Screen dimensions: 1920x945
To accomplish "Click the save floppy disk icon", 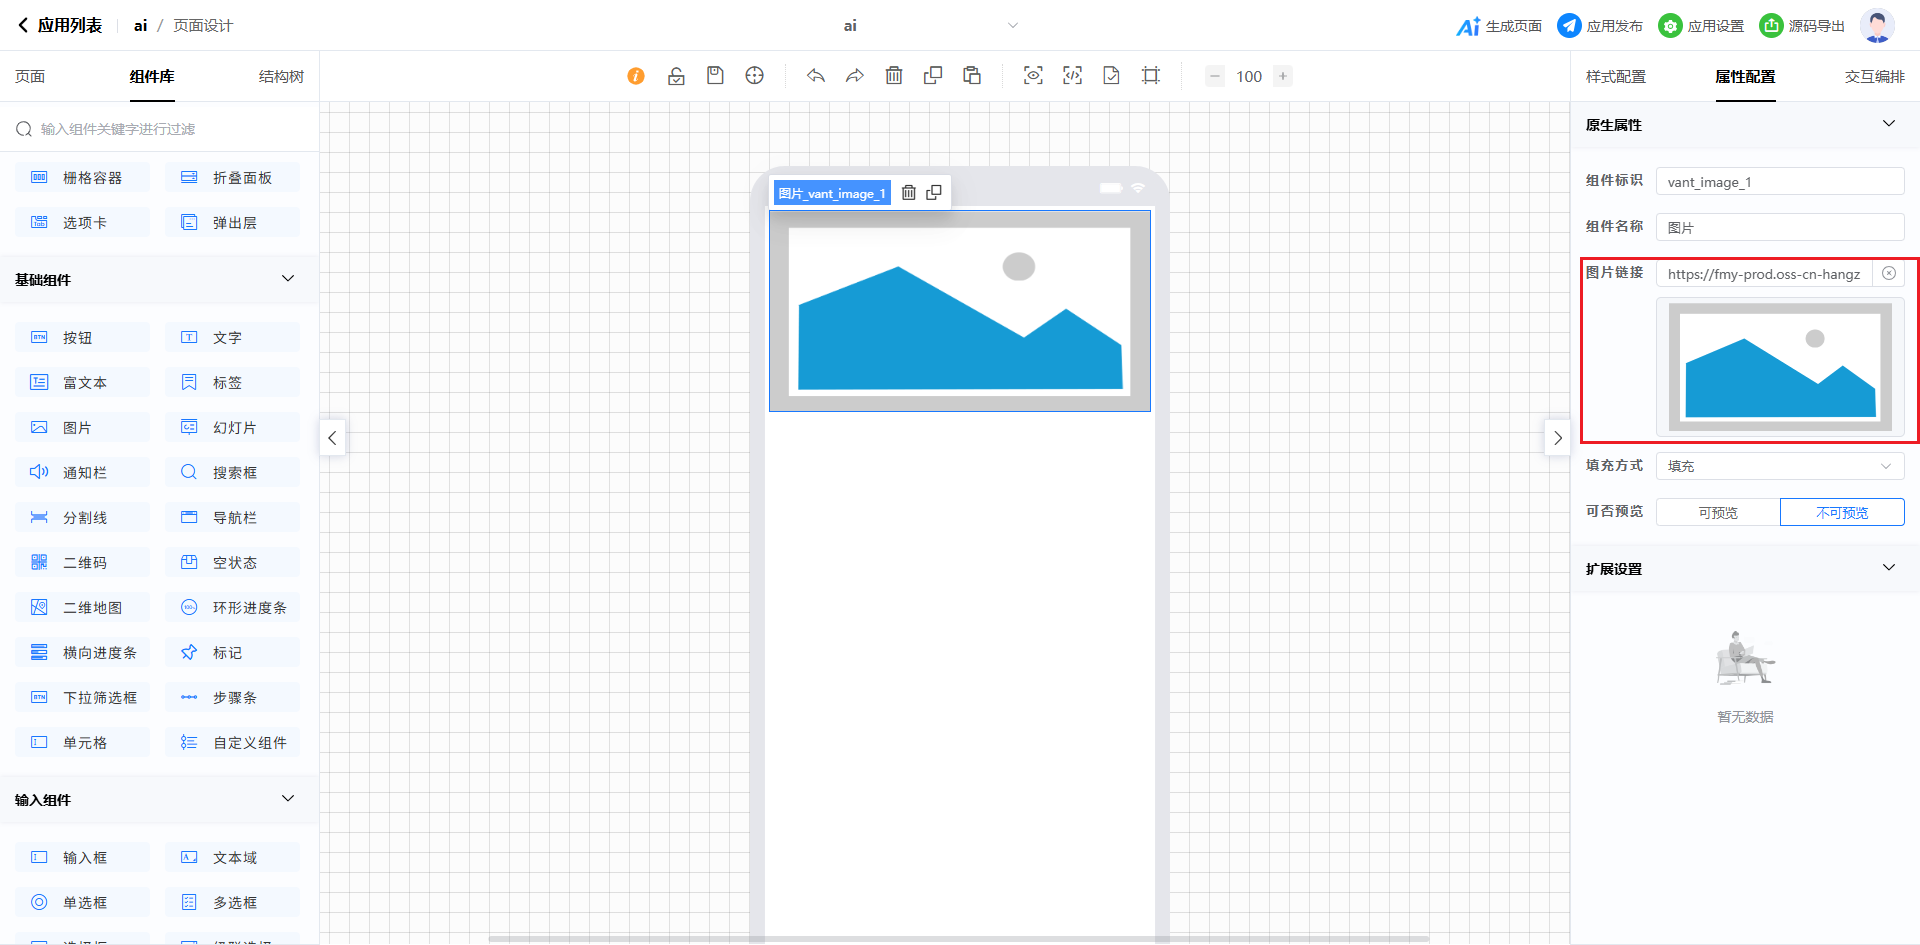I will (x=715, y=76).
